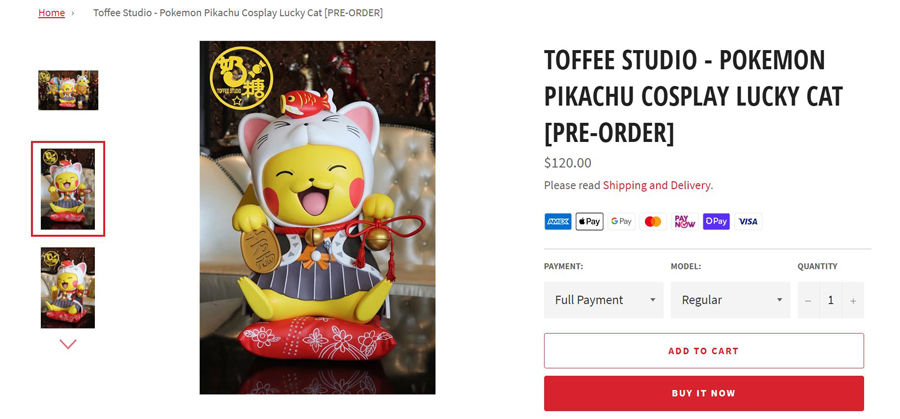Click the Visa payment icon
The height and width of the screenshot is (419, 900).
(x=748, y=221)
